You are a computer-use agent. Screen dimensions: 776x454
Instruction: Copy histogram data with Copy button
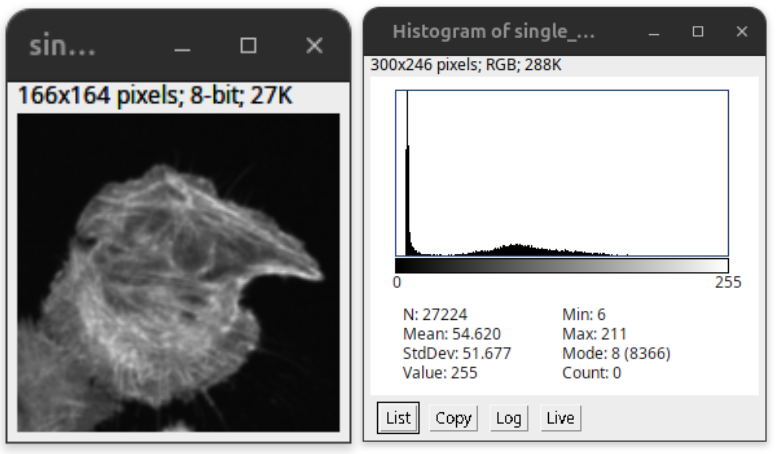(453, 418)
